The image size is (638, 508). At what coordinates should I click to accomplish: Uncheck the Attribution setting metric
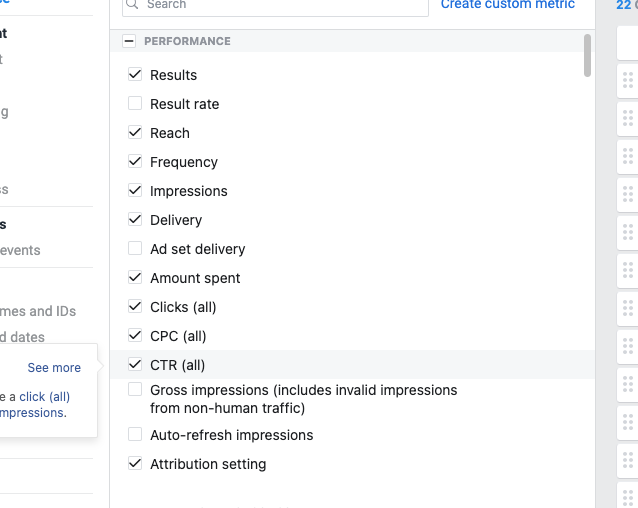click(135, 464)
